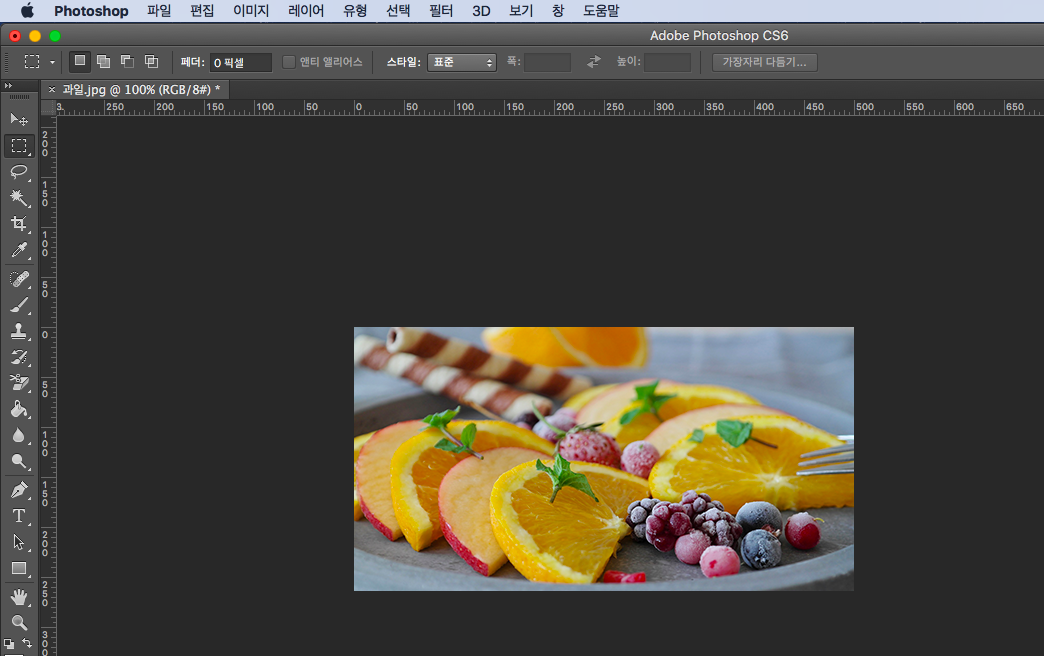
Task: Open the 스타일 dropdown set to 표준
Action: click(461, 62)
